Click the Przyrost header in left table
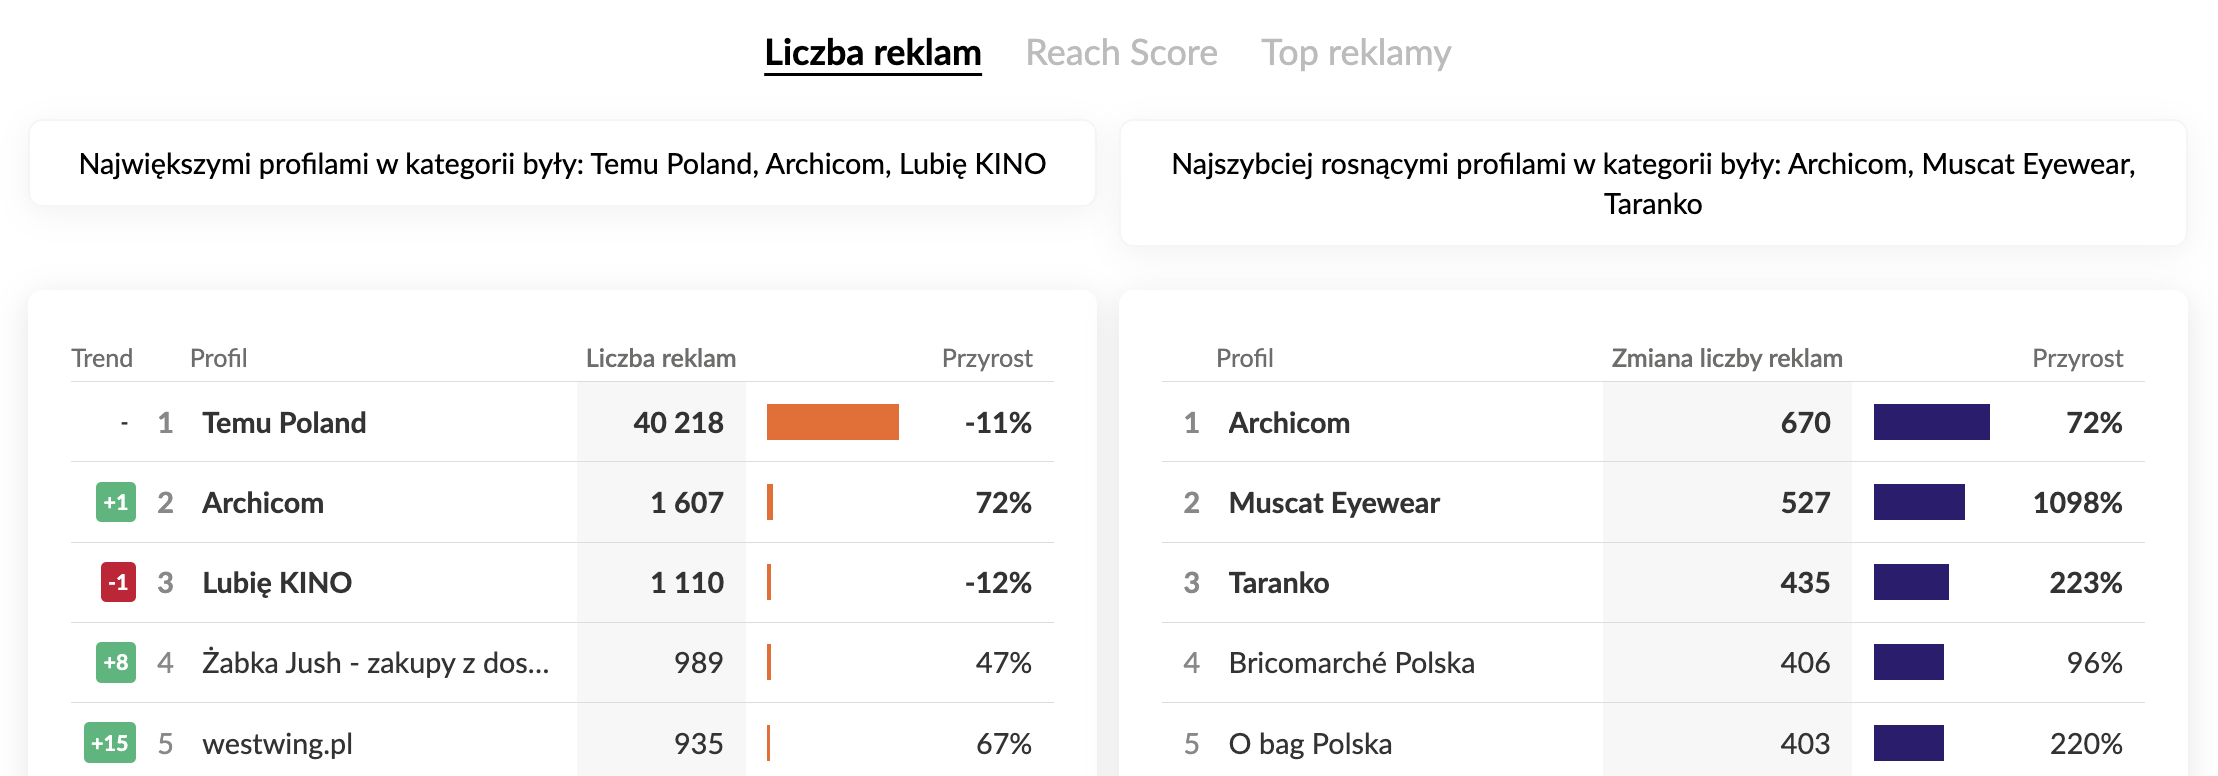This screenshot has height=776, width=2218. pyautogui.click(x=987, y=358)
